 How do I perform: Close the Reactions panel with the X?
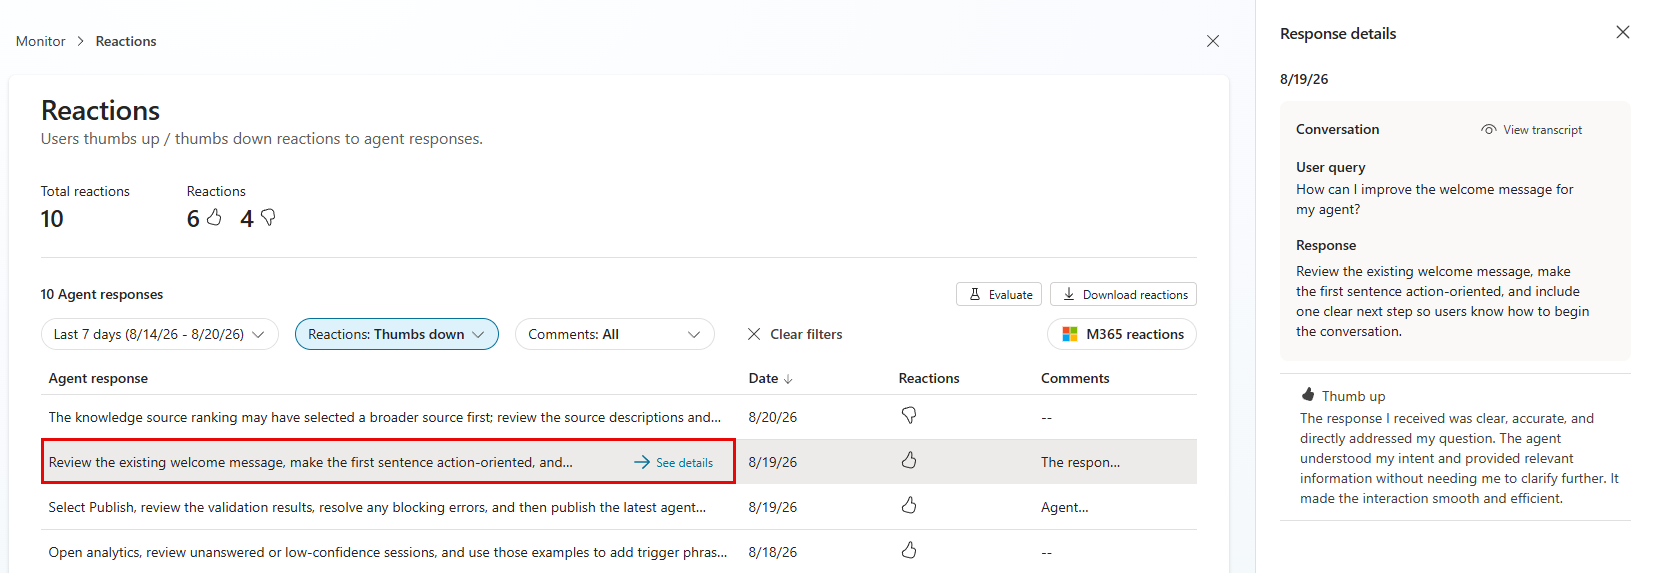pyautogui.click(x=1213, y=41)
